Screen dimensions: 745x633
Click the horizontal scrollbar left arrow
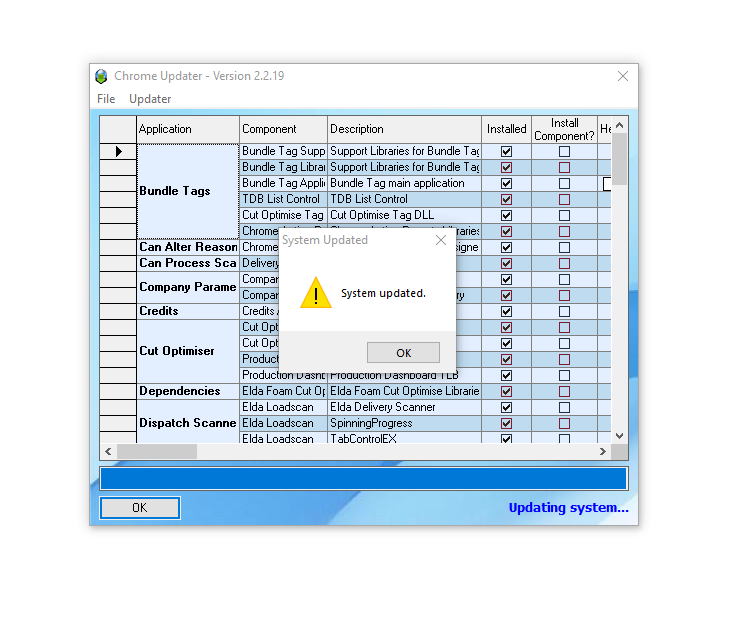point(107,452)
